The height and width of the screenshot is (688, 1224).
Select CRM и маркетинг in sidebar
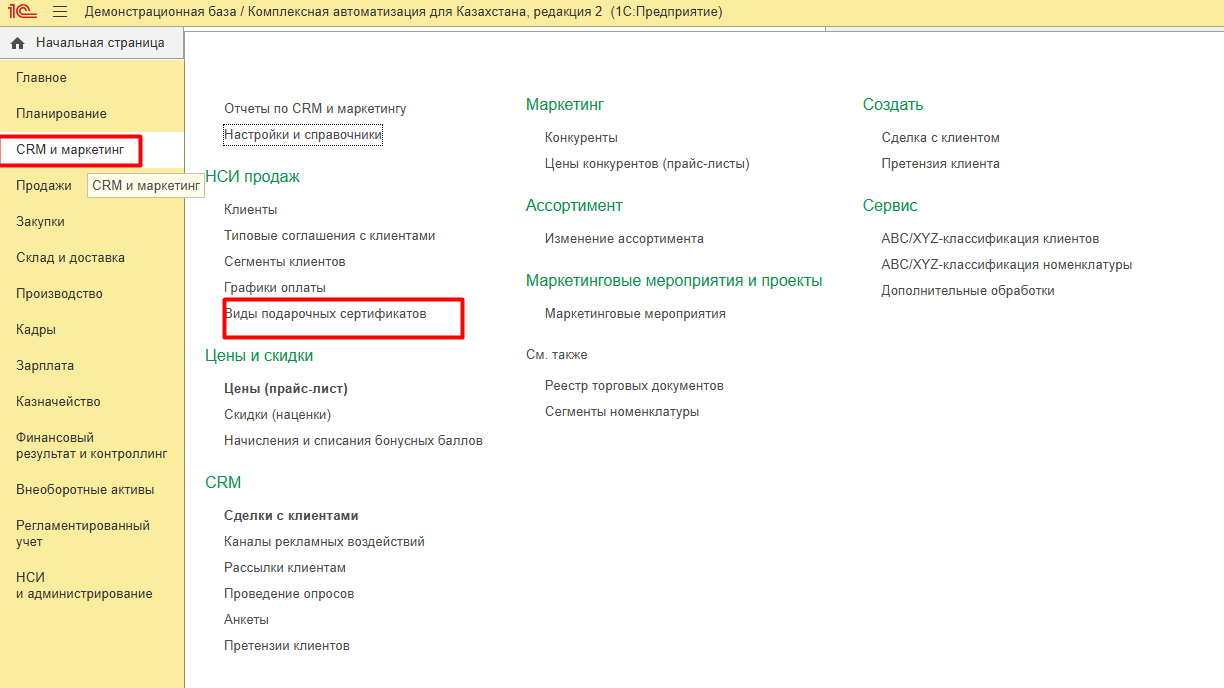(x=70, y=150)
